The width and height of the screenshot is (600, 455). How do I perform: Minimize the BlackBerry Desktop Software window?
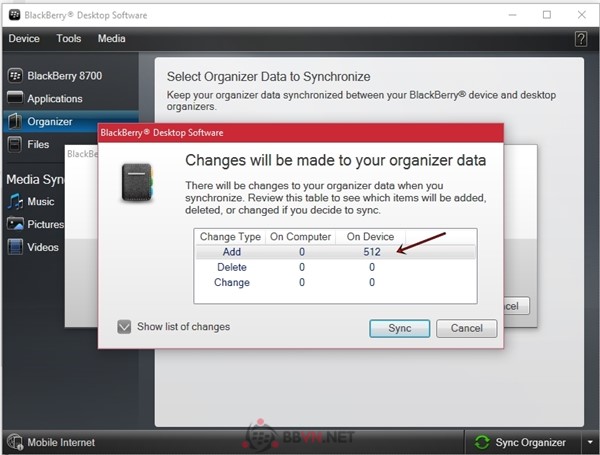(x=513, y=15)
